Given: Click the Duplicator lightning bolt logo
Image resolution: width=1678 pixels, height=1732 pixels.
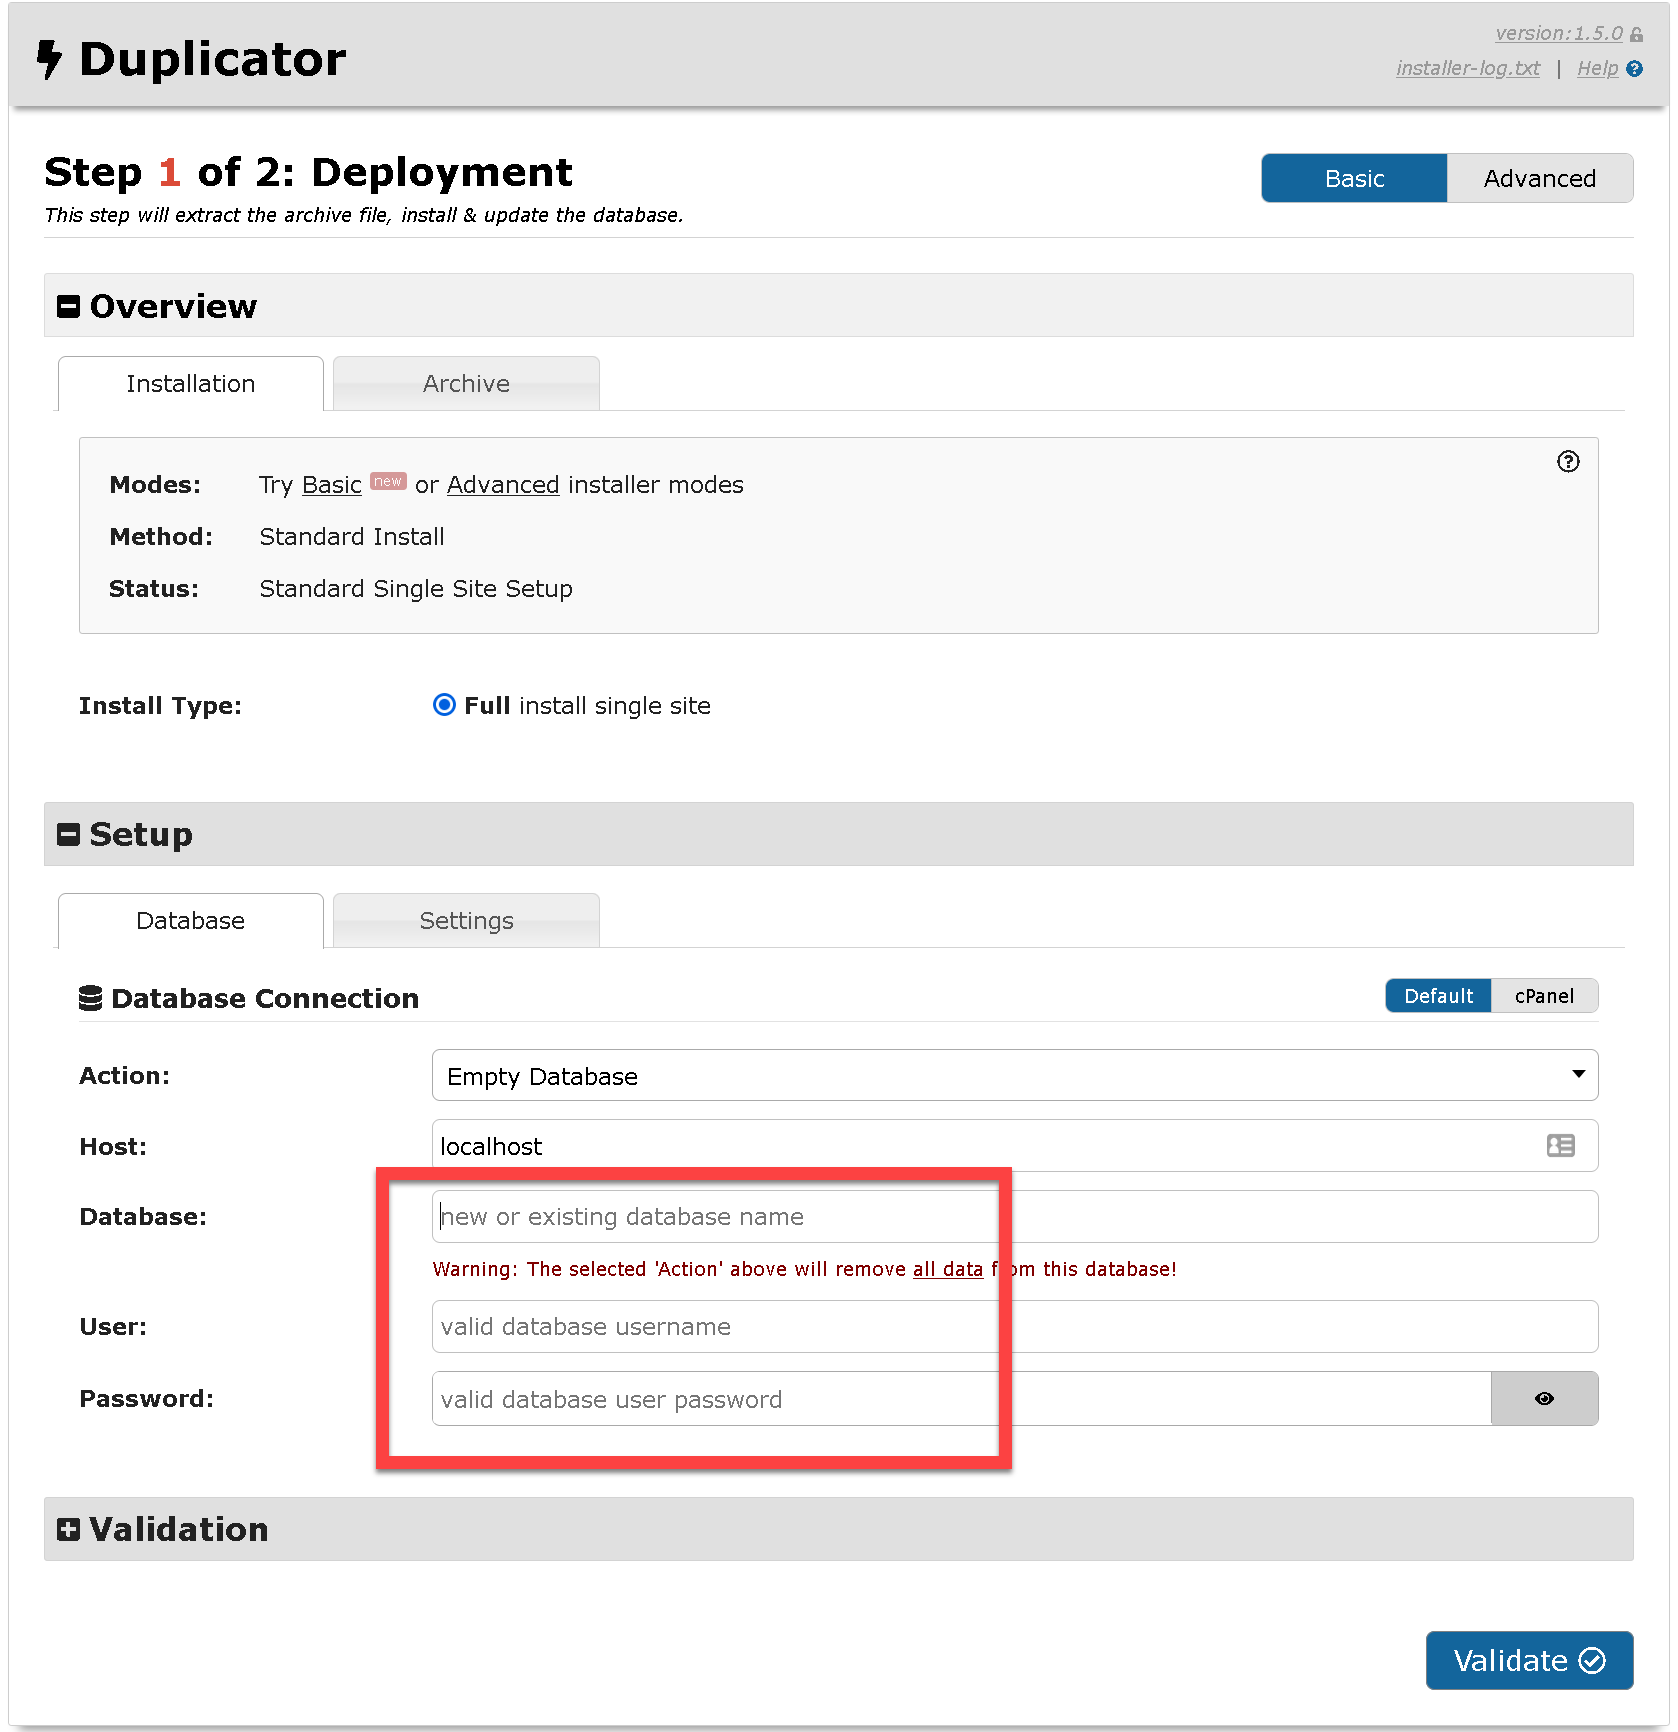Looking at the screenshot, I should point(49,59).
